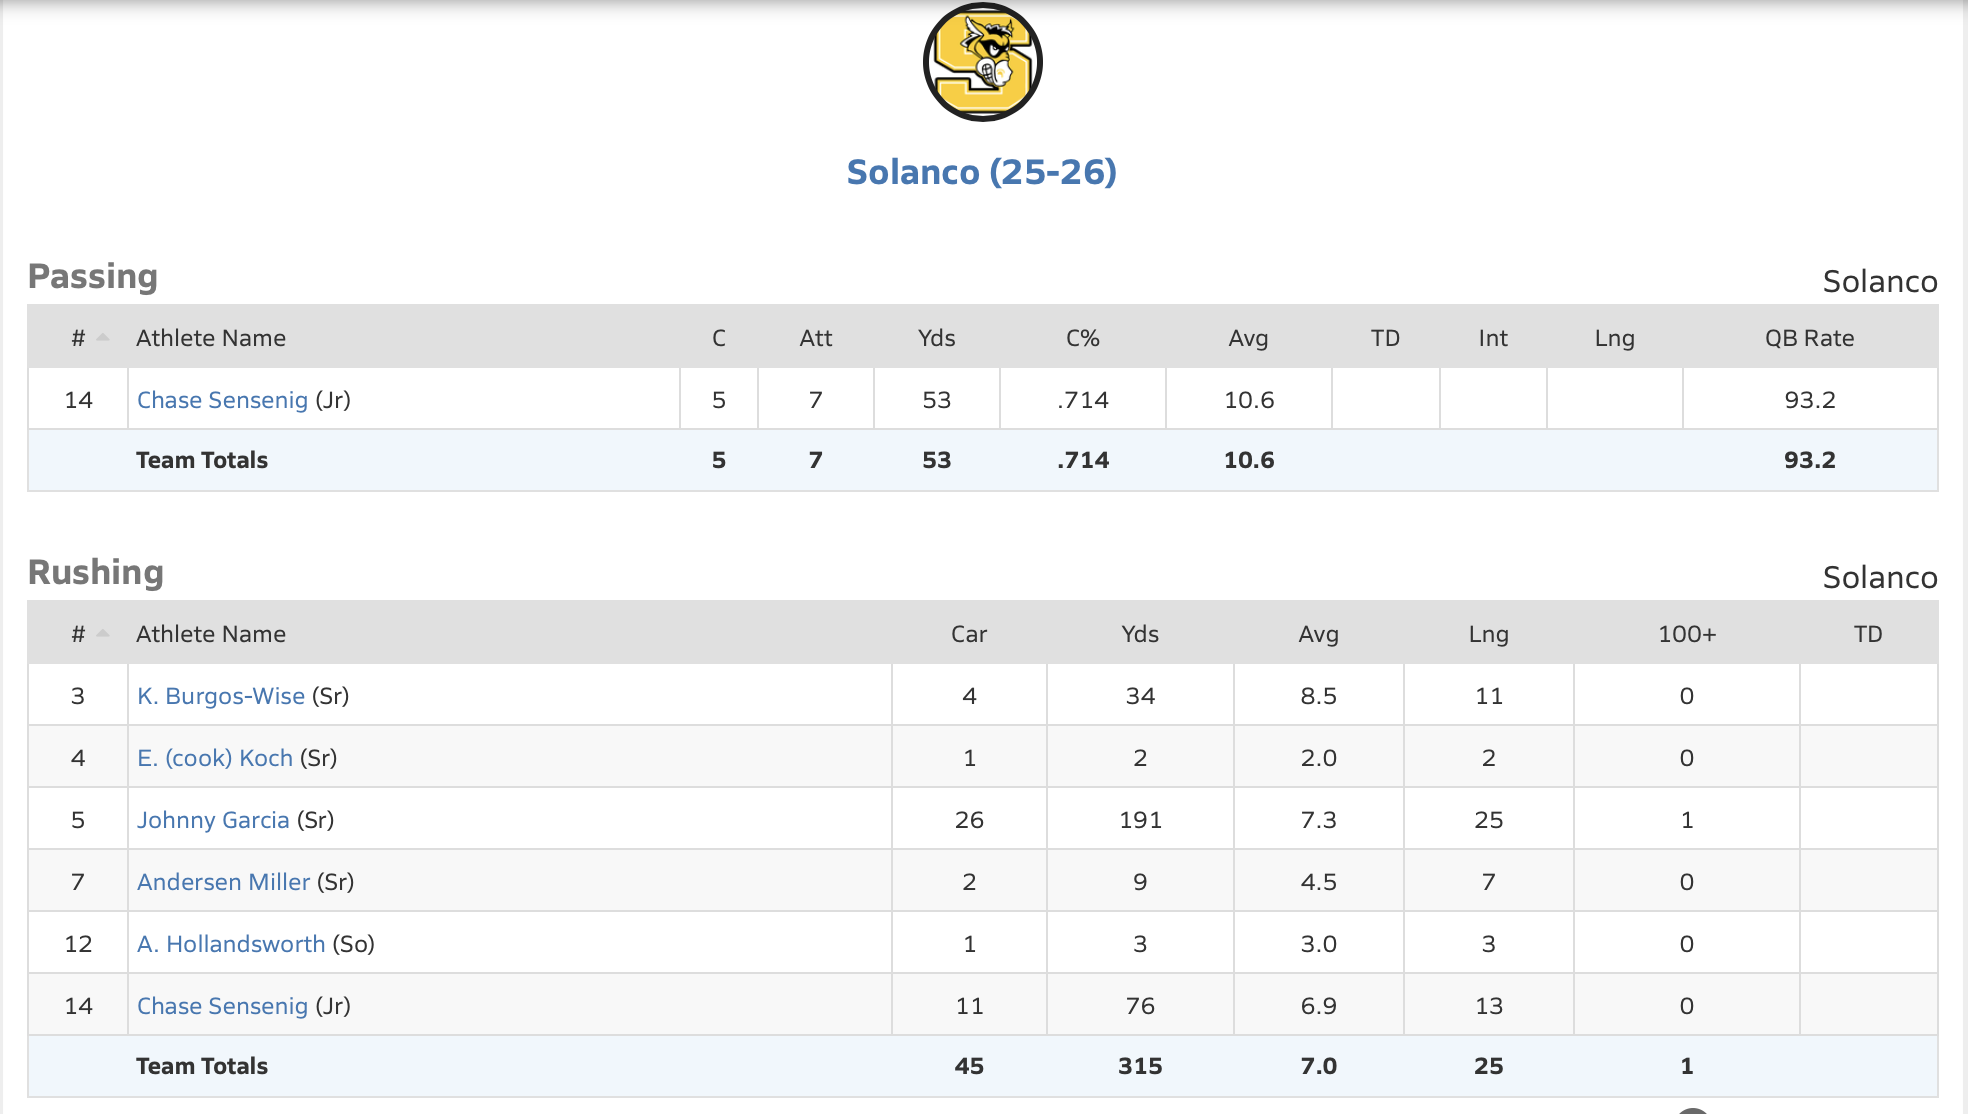The height and width of the screenshot is (1114, 1968).
Task: Open Chase Sensenig in the Passing table
Action: (x=222, y=400)
